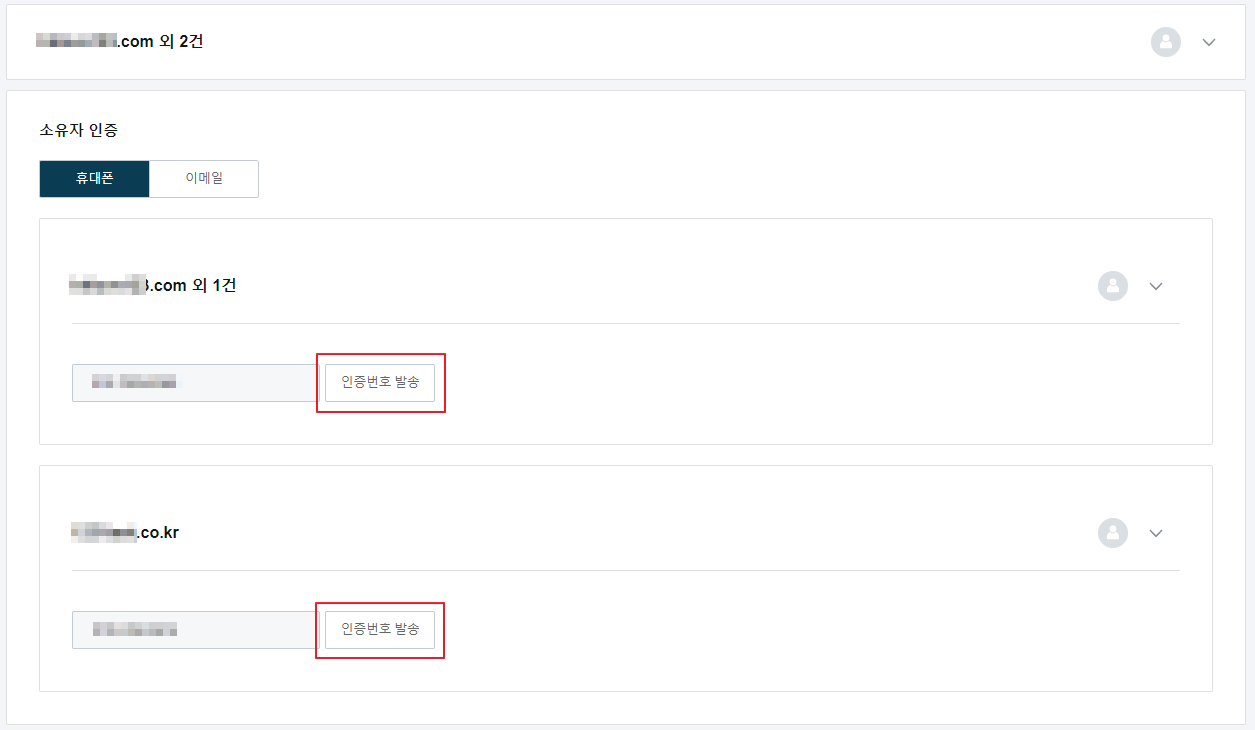This screenshot has width=1255, height=730.
Task: Click blurred domain name in top header
Action: click(76, 42)
